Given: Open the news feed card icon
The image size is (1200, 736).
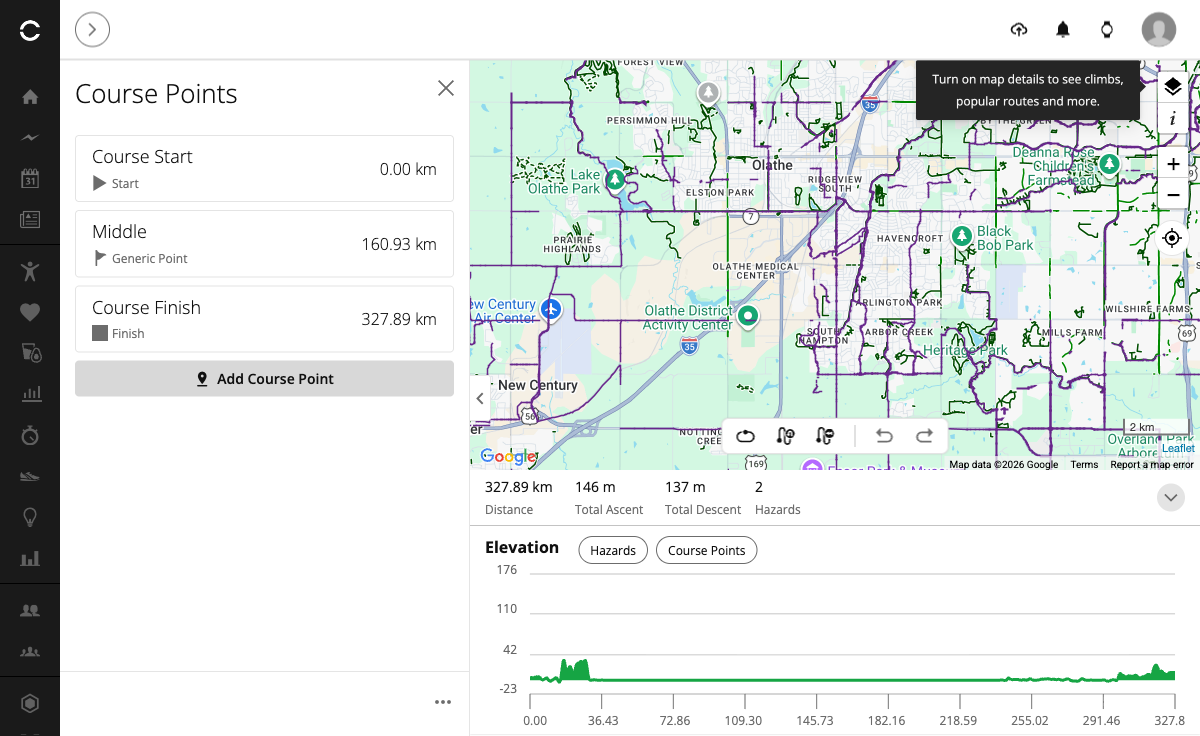Looking at the screenshot, I should [30, 220].
